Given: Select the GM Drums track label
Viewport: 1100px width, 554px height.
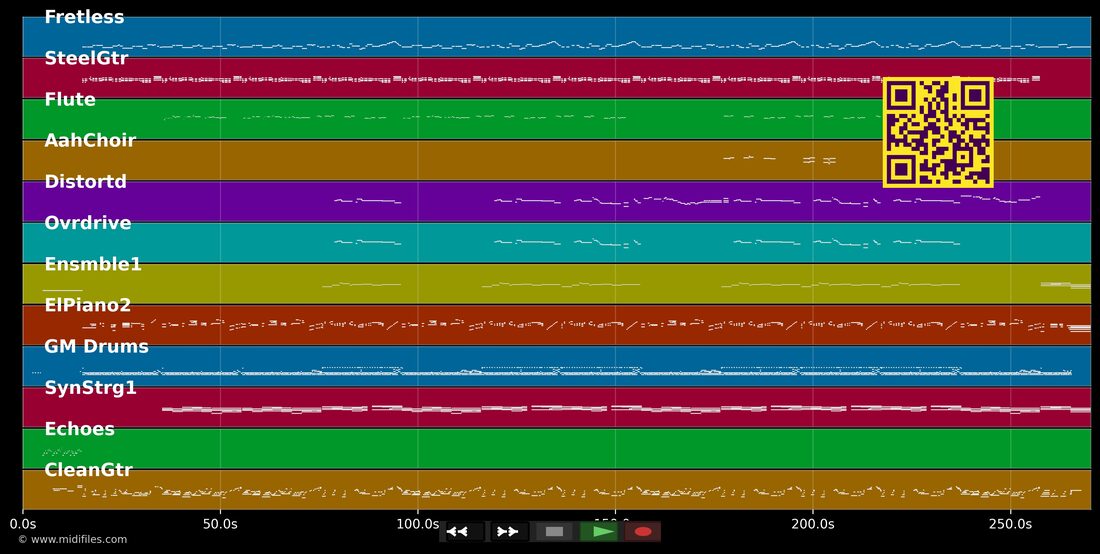Looking at the screenshot, I should point(96,346).
